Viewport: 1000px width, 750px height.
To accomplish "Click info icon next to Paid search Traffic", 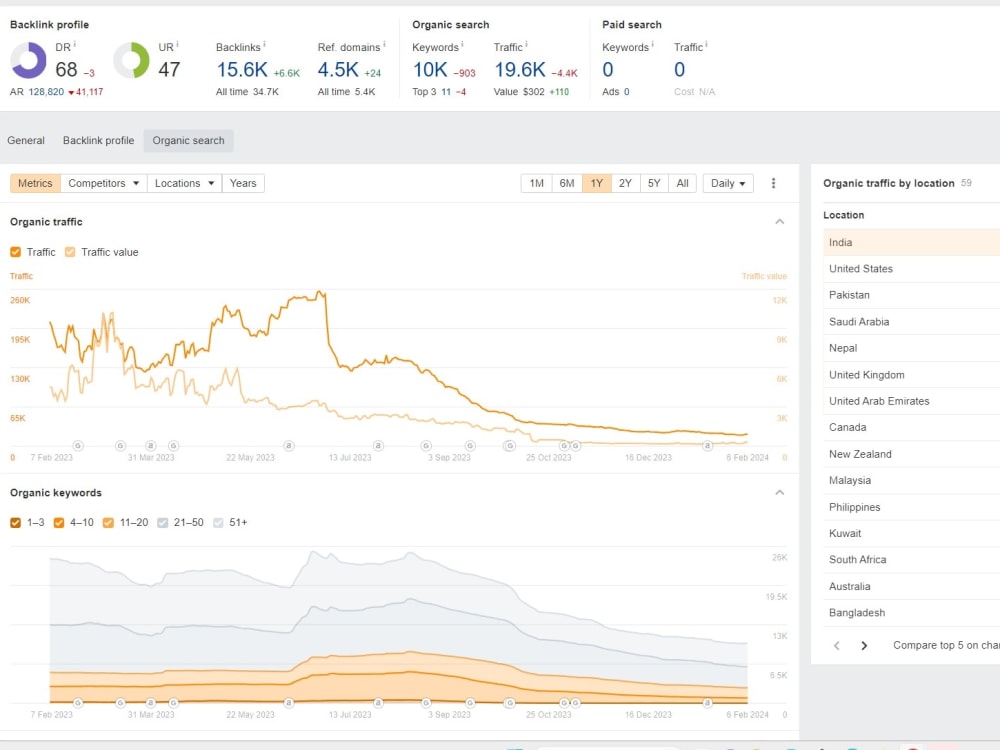I will click(706, 45).
